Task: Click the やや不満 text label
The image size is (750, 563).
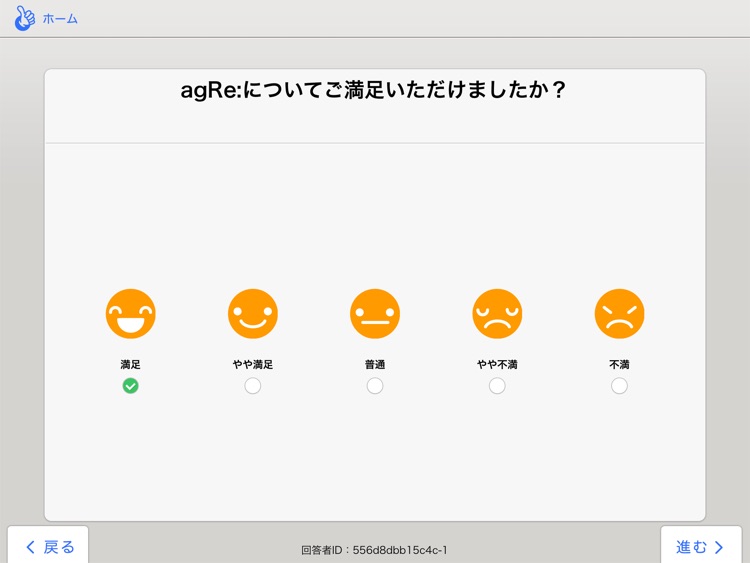Action: 497,365
